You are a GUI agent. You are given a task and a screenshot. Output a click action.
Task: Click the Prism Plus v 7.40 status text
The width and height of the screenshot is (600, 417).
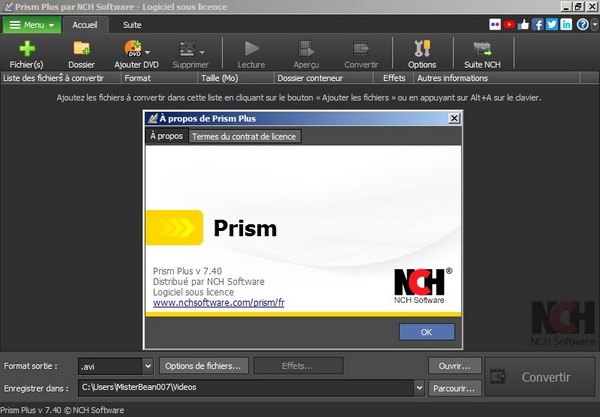pyautogui.click(x=62, y=410)
